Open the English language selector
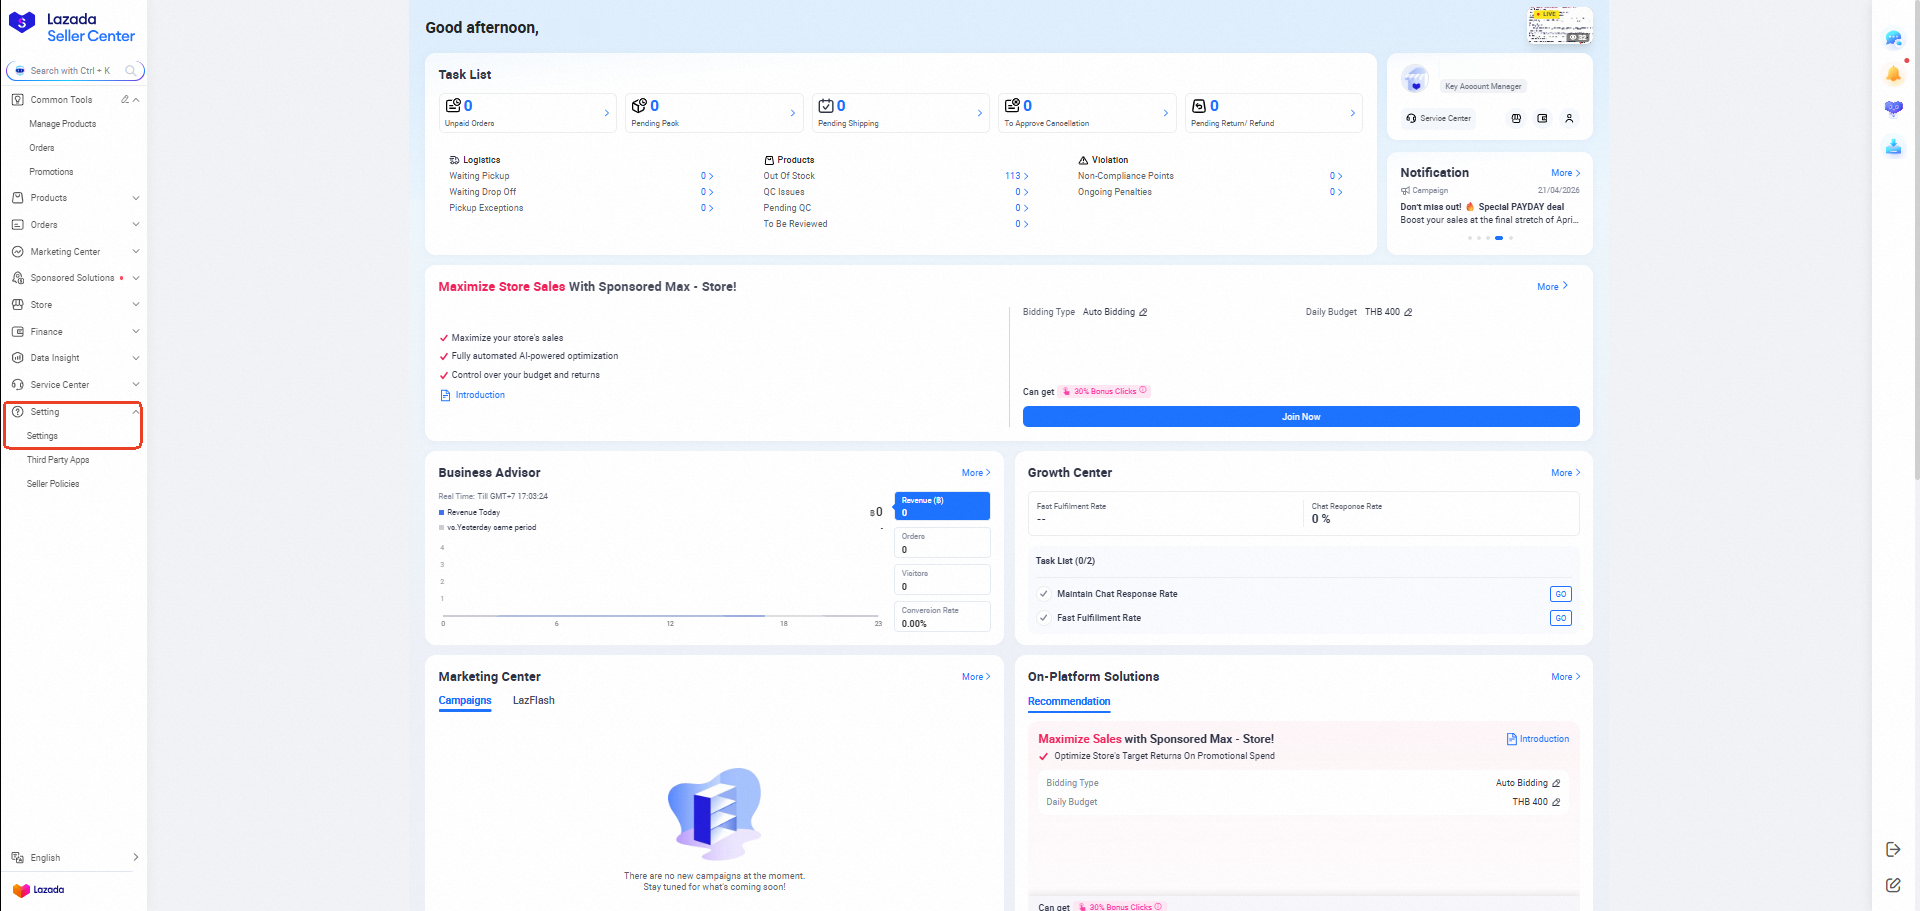Image resolution: width=1920 pixels, height=911 pixels. (x=75, y=858)
